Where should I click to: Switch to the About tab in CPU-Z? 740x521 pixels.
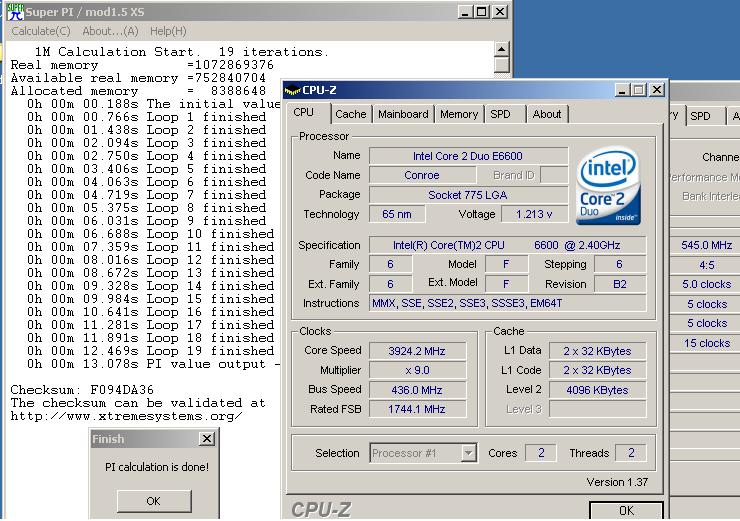click(x=547, y=114)
